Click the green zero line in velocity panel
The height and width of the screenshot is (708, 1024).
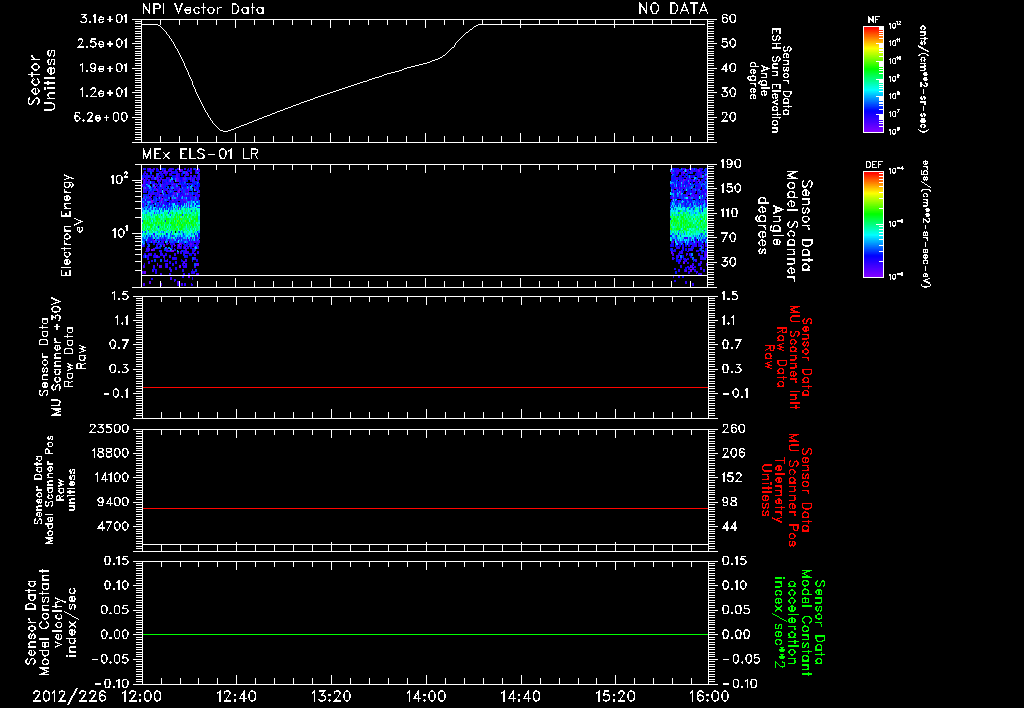click(424, 634)
